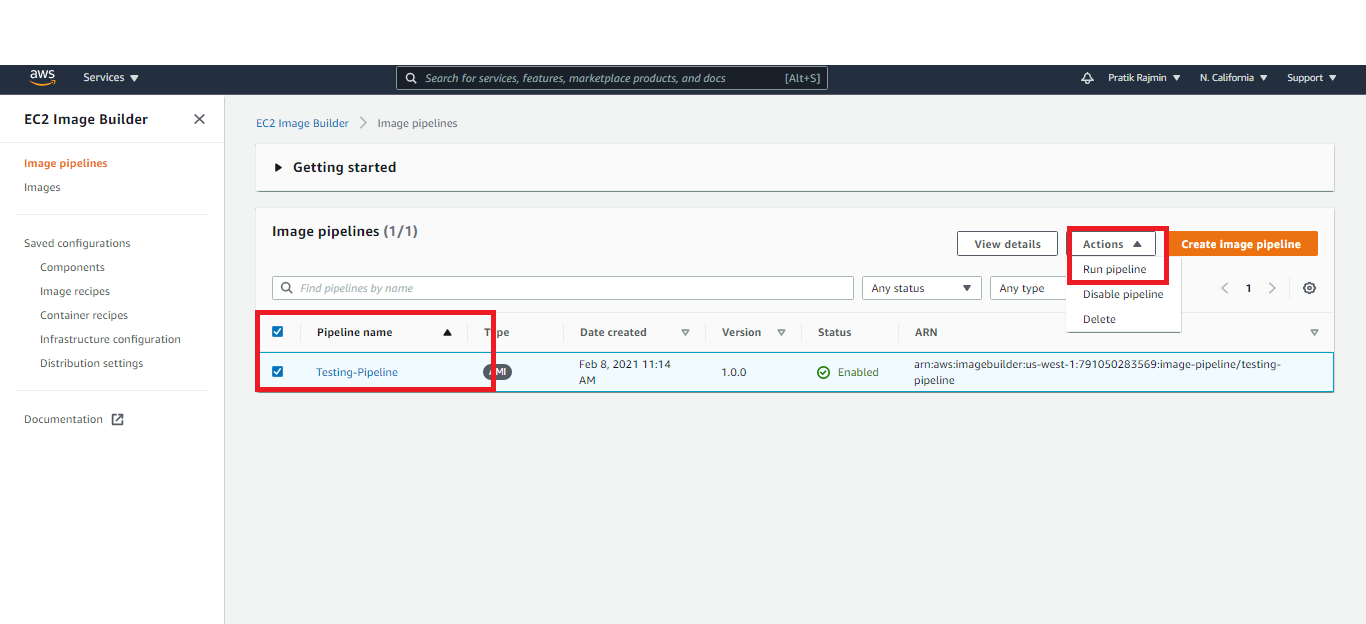Expand the Getting started section
The width and height of the screenshot is (1366, 624).
coord(335,167)
